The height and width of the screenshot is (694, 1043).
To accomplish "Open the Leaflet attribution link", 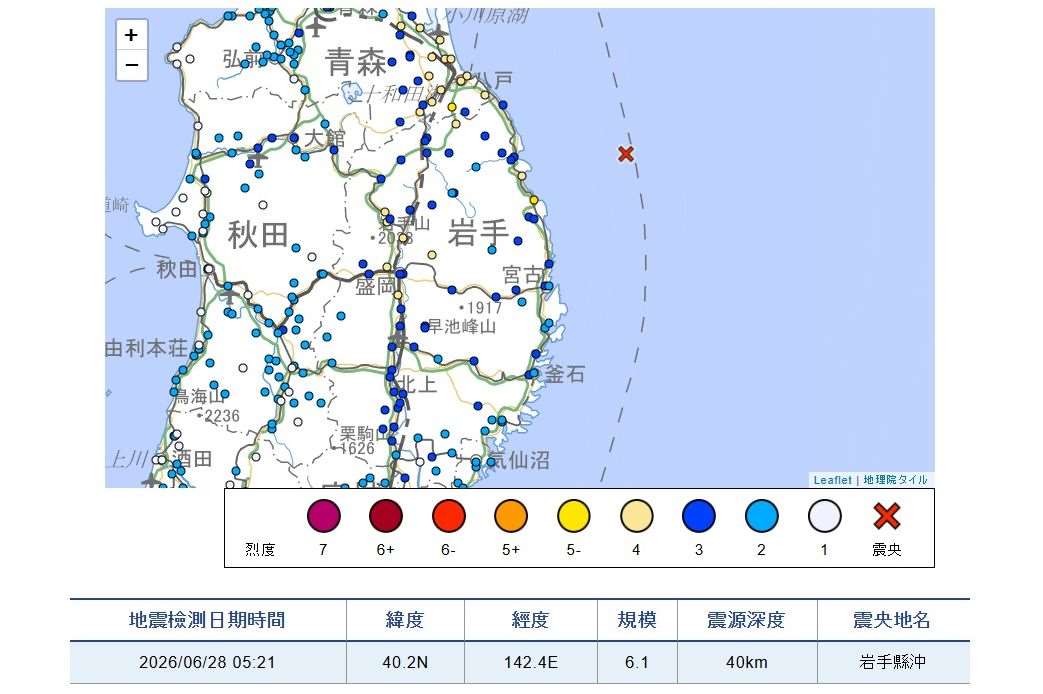I will [x=832, y=480].
